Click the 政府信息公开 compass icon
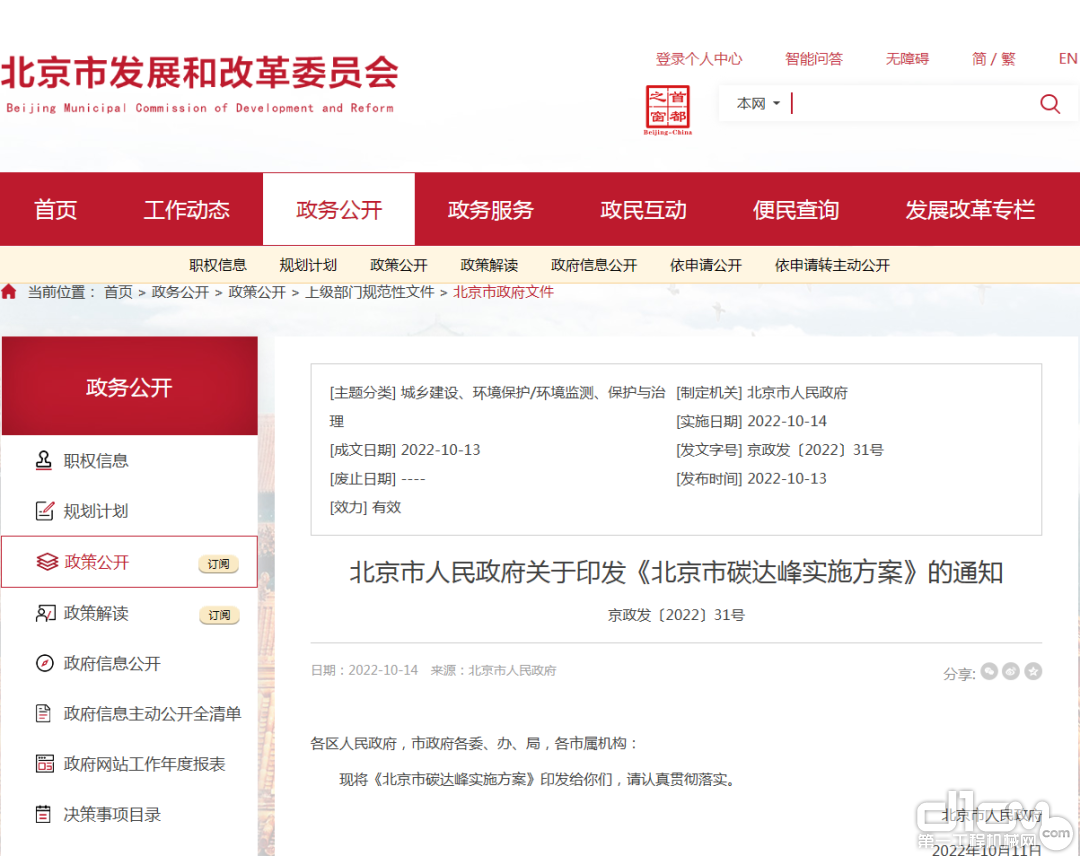The image size is (1080, 856). coord(45,663)
